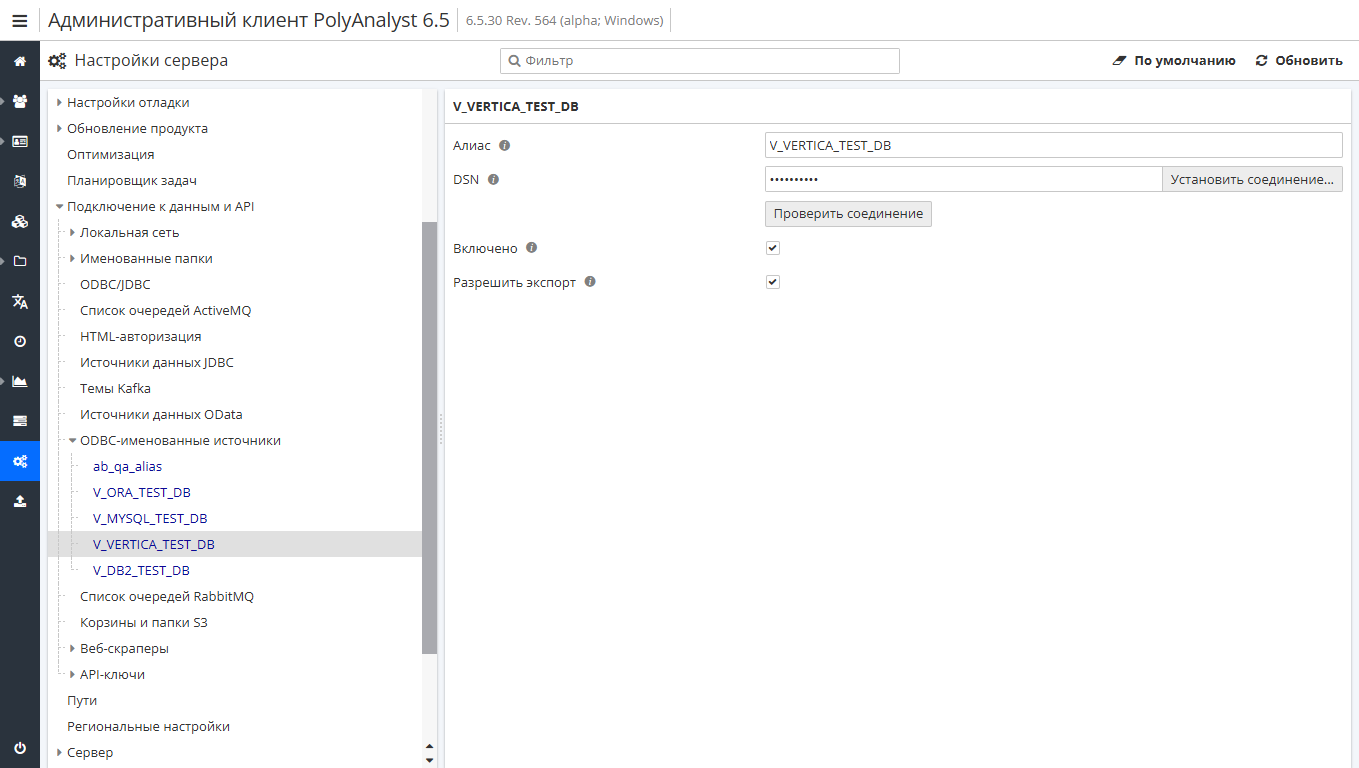Open the users group sidebar icon
This screenshot has width=1359, height=768.
20,101
